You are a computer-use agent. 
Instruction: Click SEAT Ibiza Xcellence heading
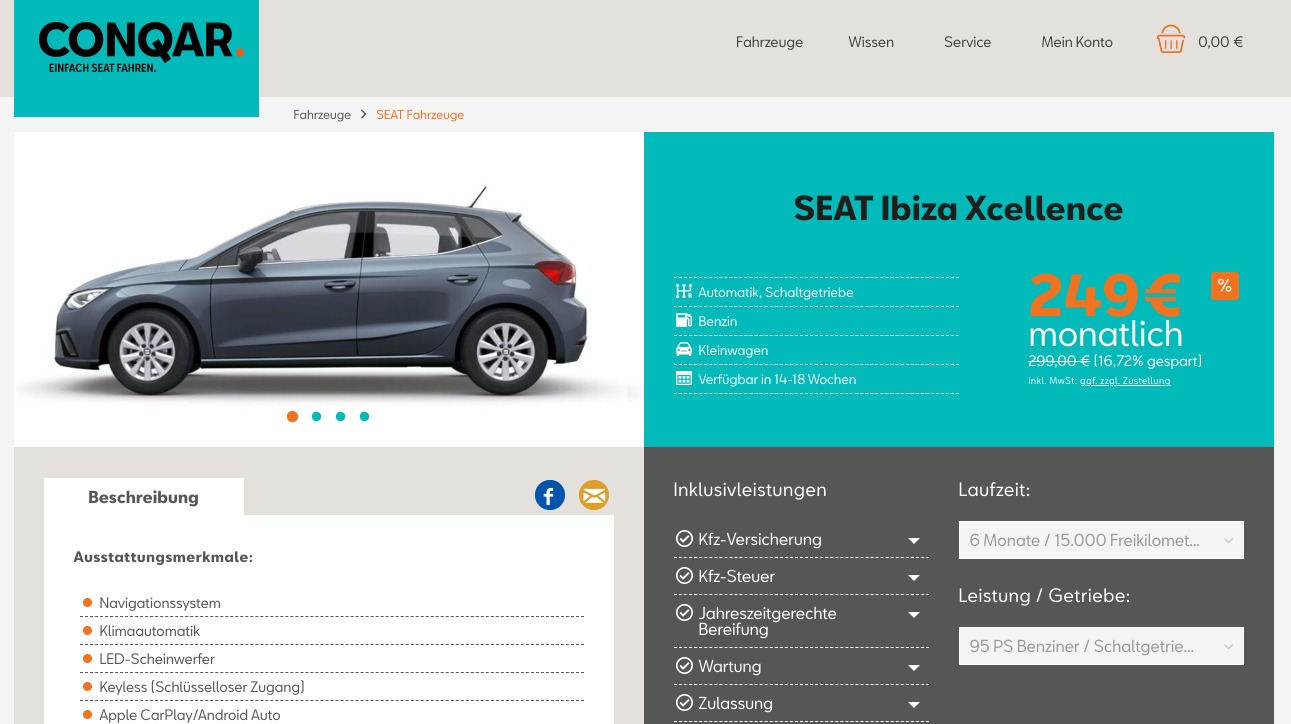tap(958, 208)
